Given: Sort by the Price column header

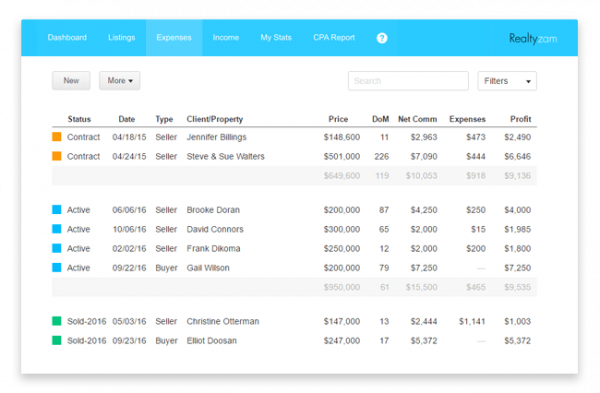Looking at the screenshot, I should pyautogui.click(x=338, y=119).
